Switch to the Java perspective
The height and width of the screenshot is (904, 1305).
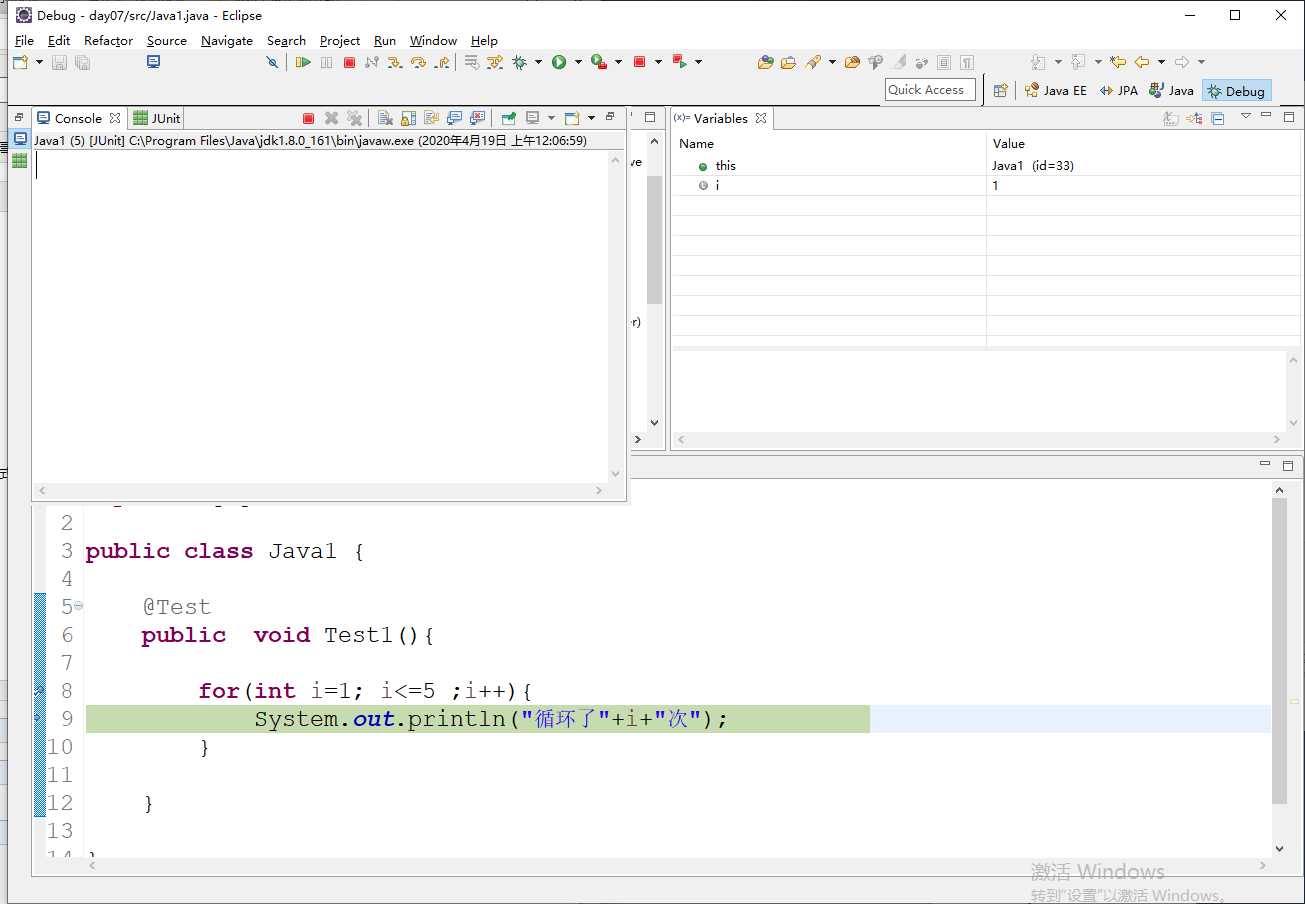coord(1172,90)
